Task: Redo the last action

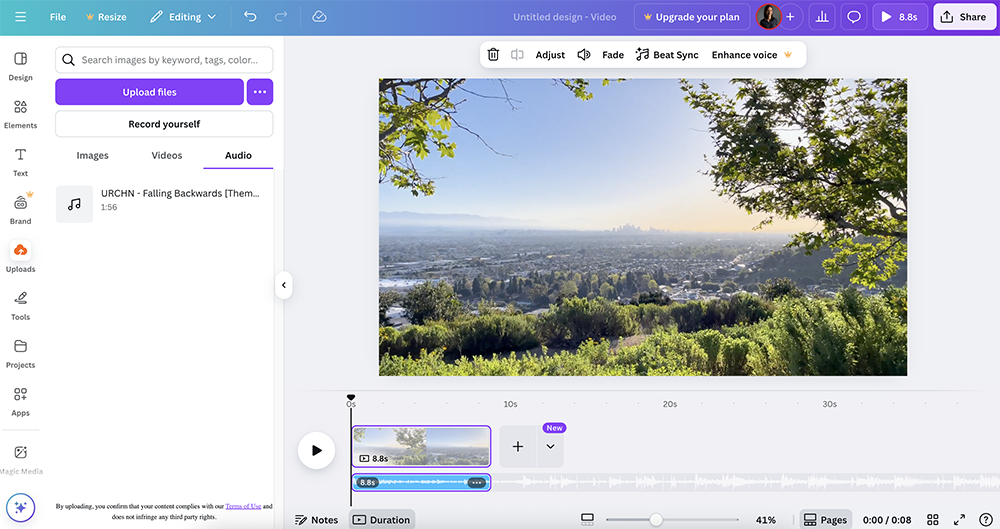Action: 281,17
